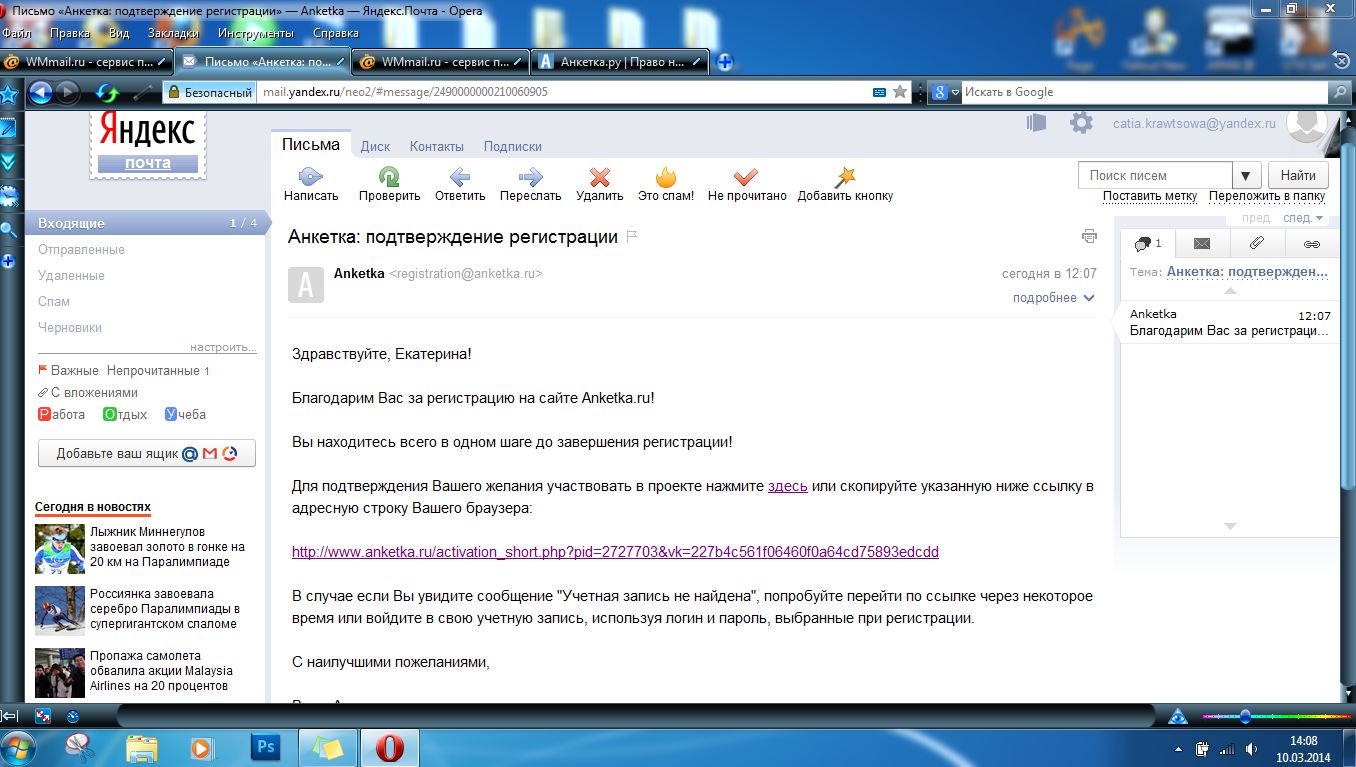Screen dimensions: 1356x767
Task: Open the Закладки menu in Opera
Action: (x=172, y=33)
